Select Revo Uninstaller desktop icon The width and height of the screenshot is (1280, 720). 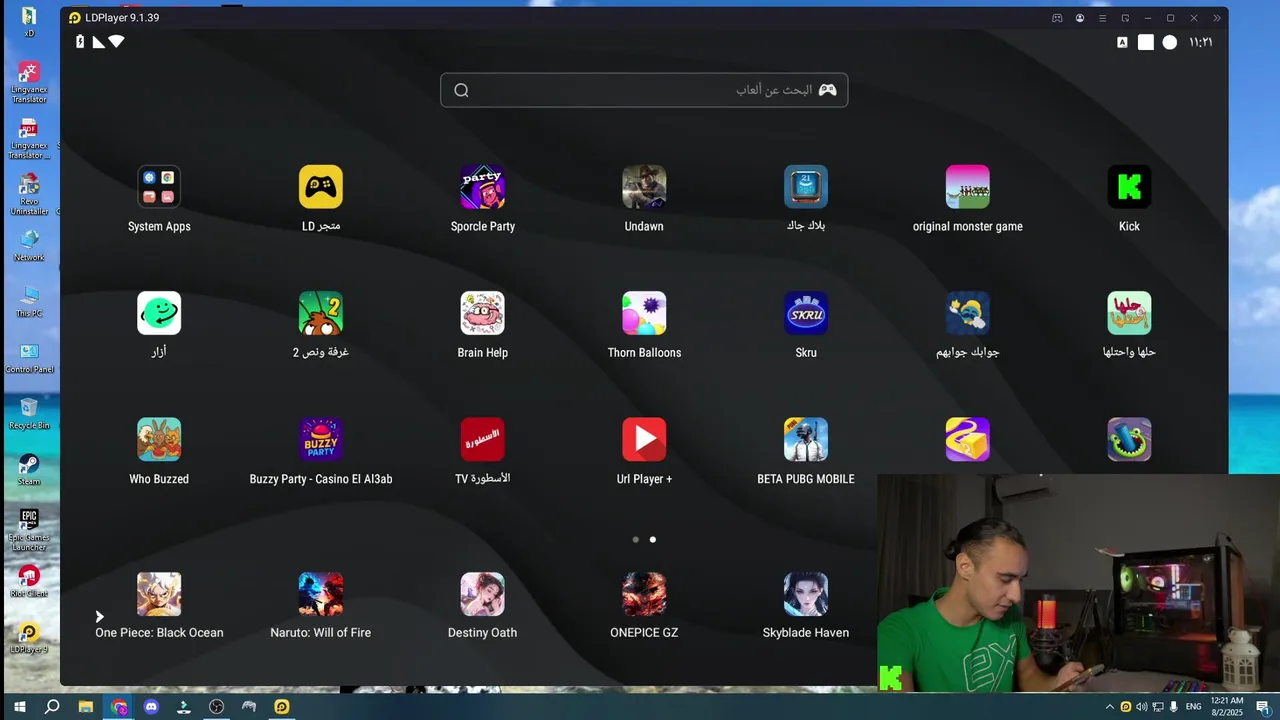click(29, 193)
